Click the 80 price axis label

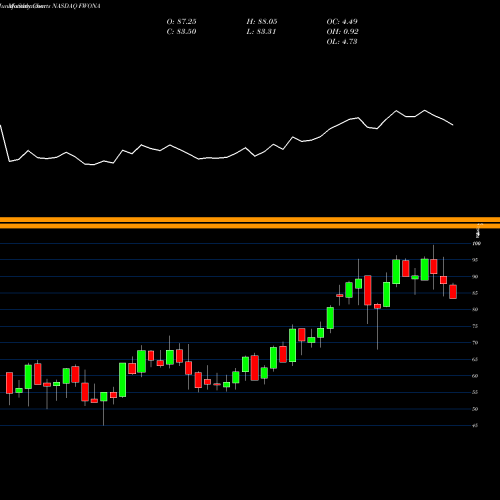point(476,310)
